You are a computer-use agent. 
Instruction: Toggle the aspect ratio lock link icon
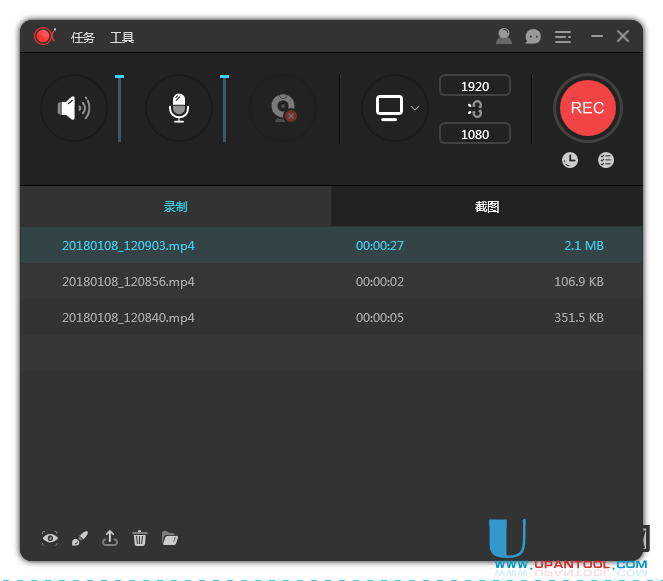pos(474,109)
